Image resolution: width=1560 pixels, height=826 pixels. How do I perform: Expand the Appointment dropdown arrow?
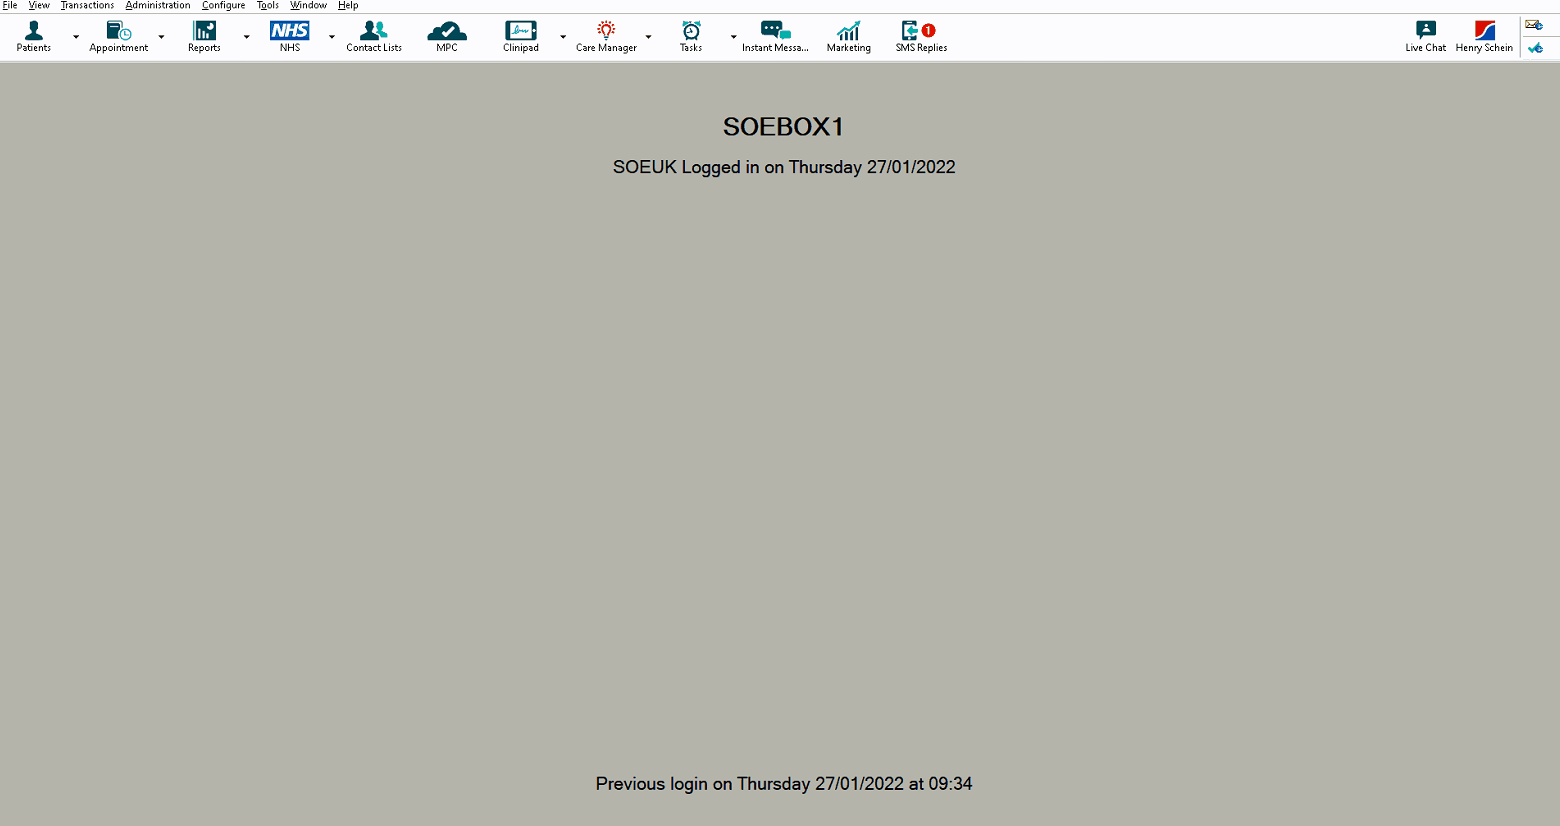161,38
